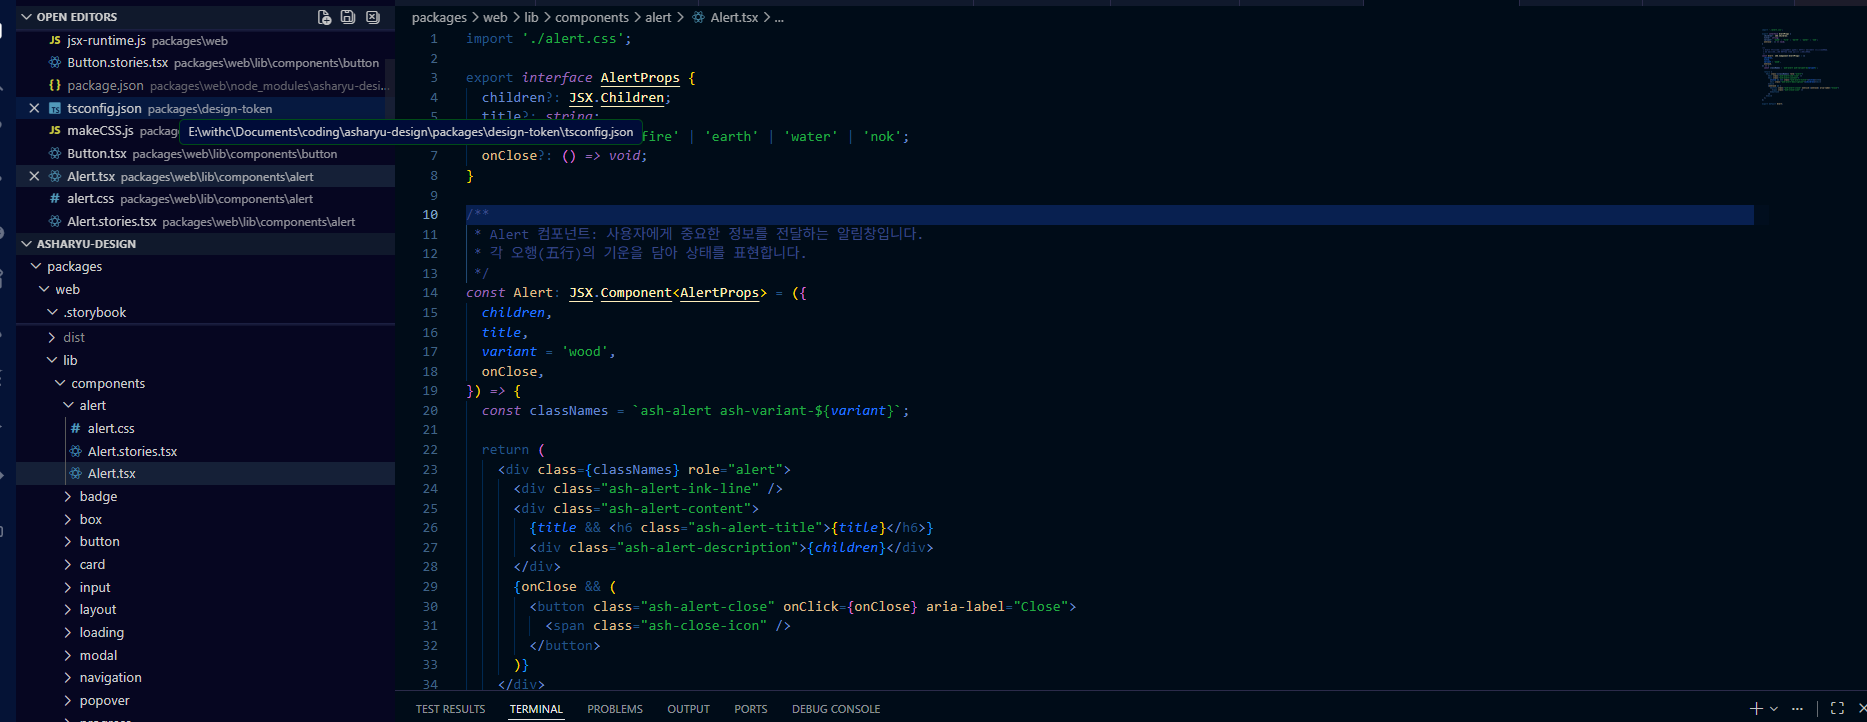Click the braces icon next to package.json
This screenshot has height=722, width=1867.
(55, 85)
